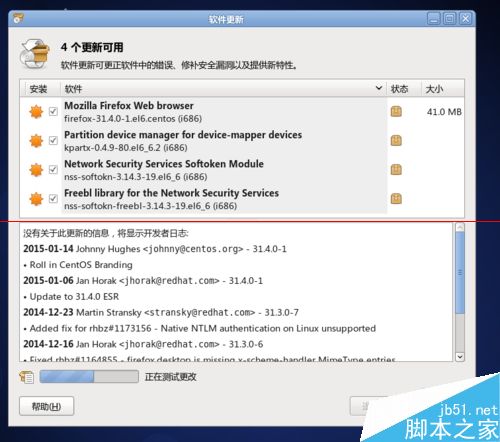This screenshot has height=442, width=500.
Task: Click the 2014-12-16 Jan Horak changelog entry
Action: click(143, 344)
